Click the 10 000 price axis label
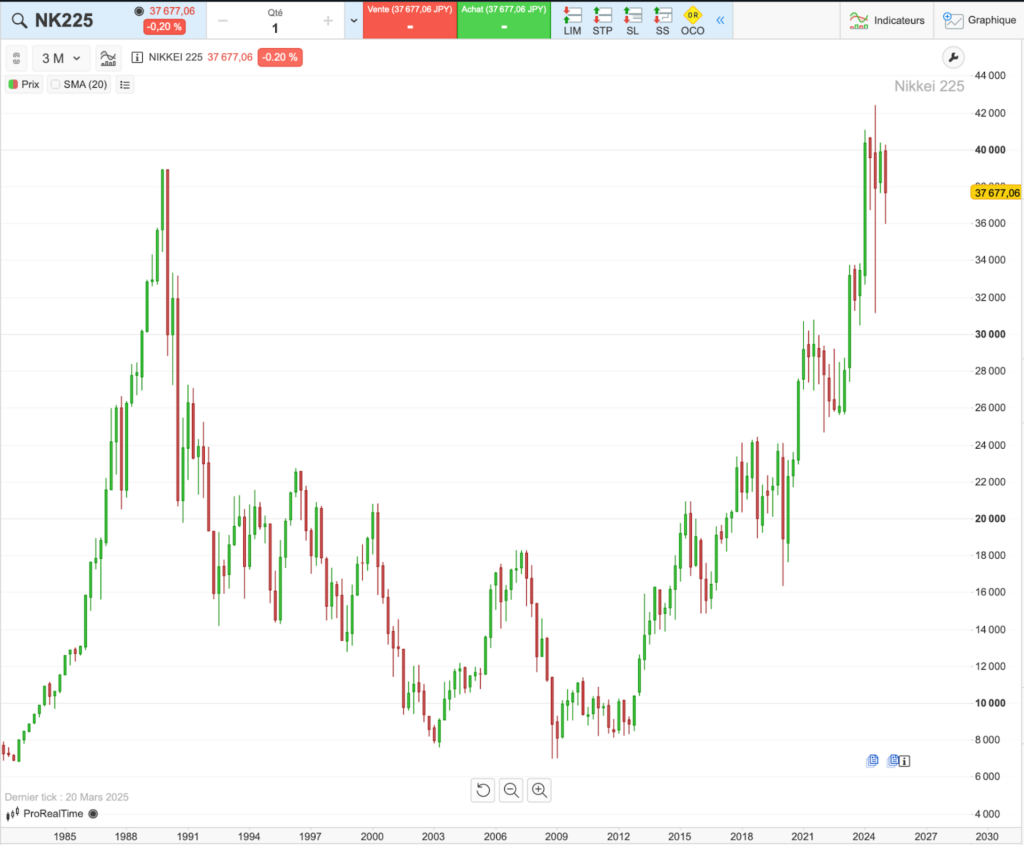Viewport: 1024px width, 845px height. 990,703
